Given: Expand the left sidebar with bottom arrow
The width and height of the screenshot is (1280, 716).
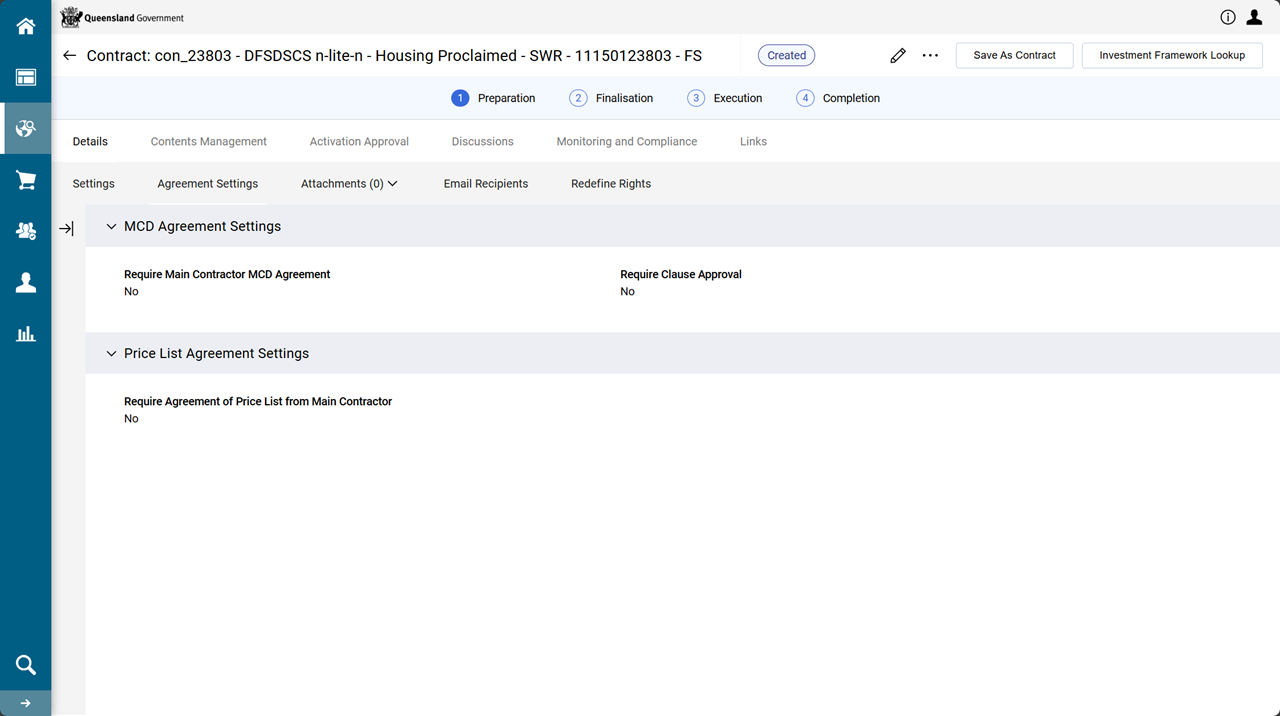Looking at the screenshot, I should pos(25,703).
